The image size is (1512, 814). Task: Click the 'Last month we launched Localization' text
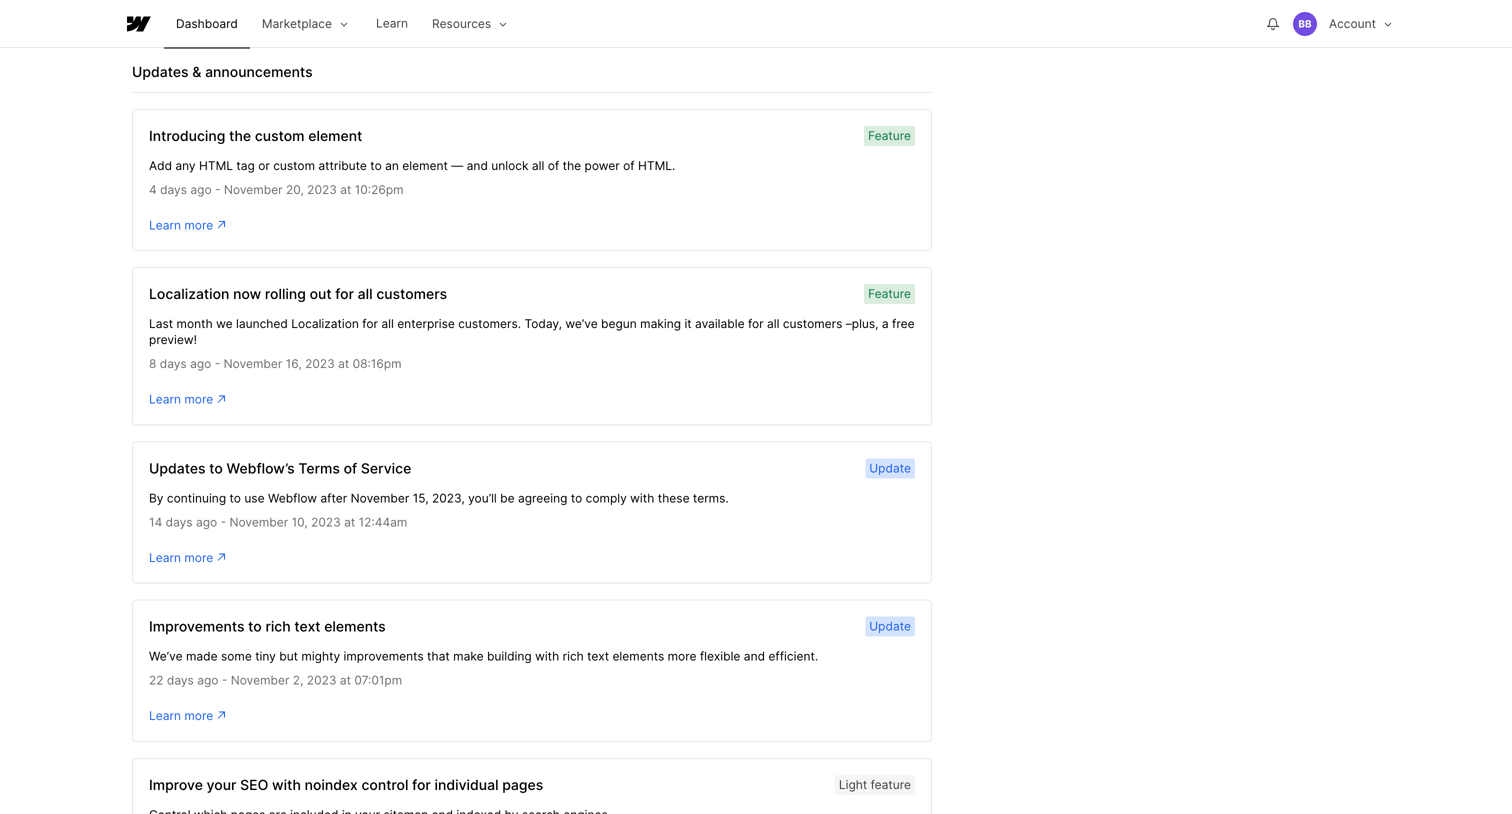tap(532, 332)
